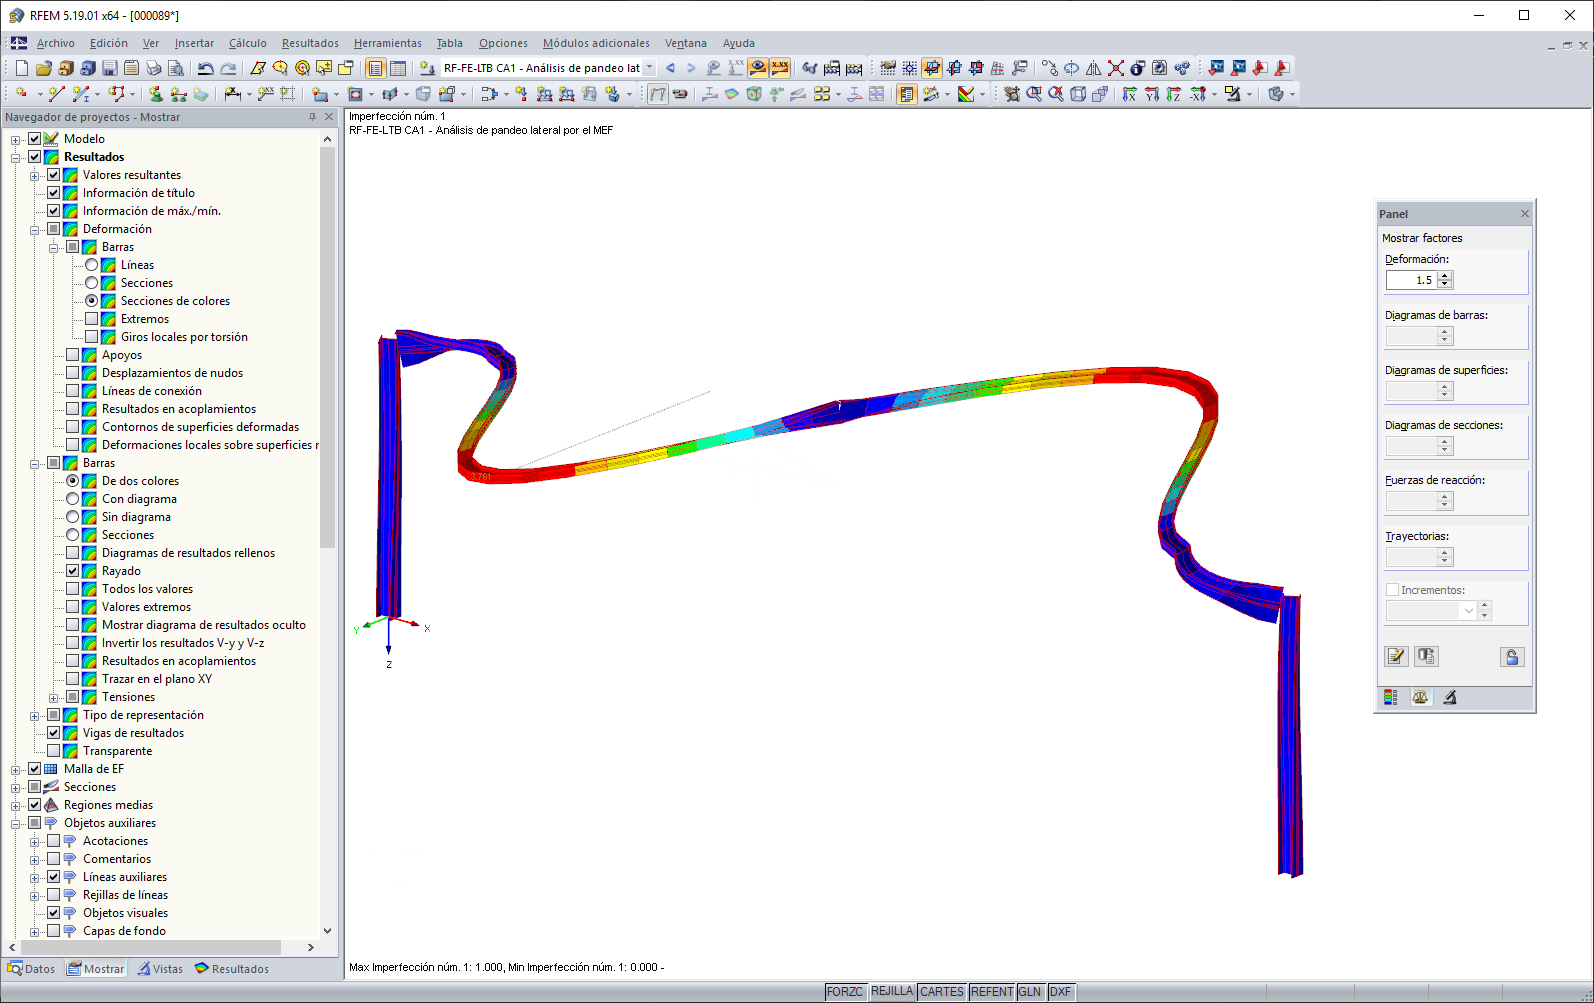Click the zoom window magnifier icon

click(x=1034, y=94)
